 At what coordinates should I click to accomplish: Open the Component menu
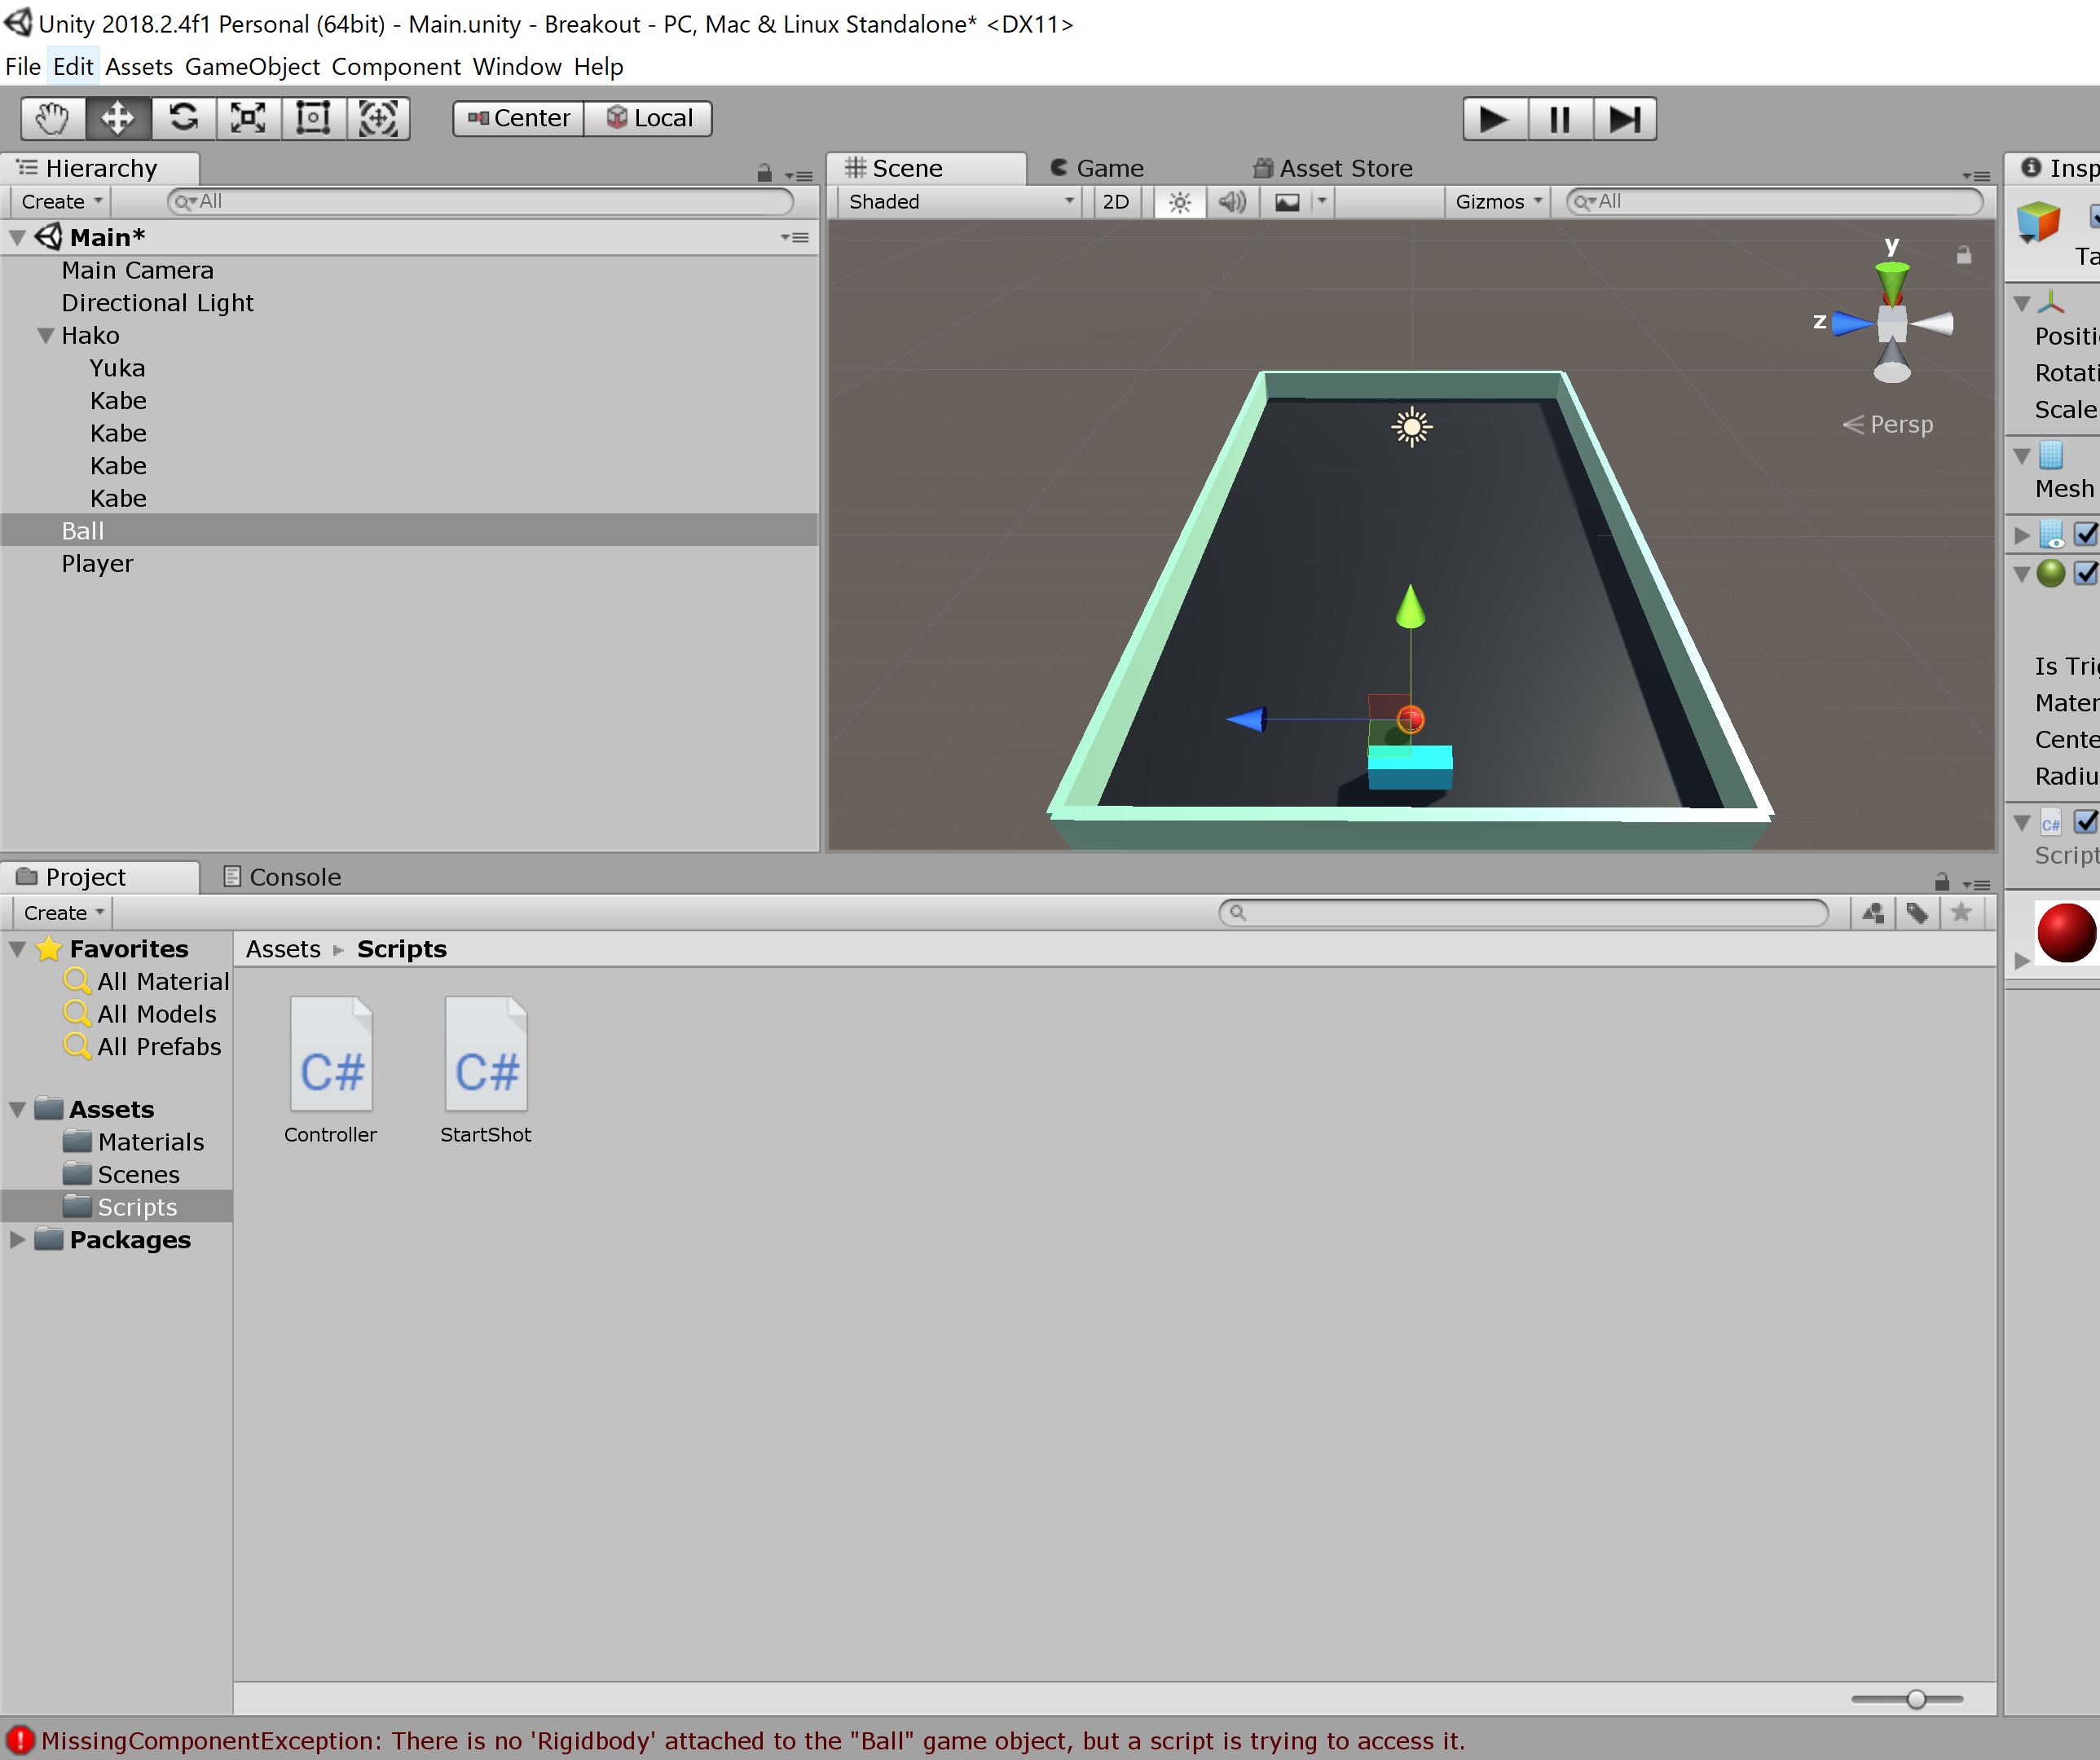coord(396,67)
